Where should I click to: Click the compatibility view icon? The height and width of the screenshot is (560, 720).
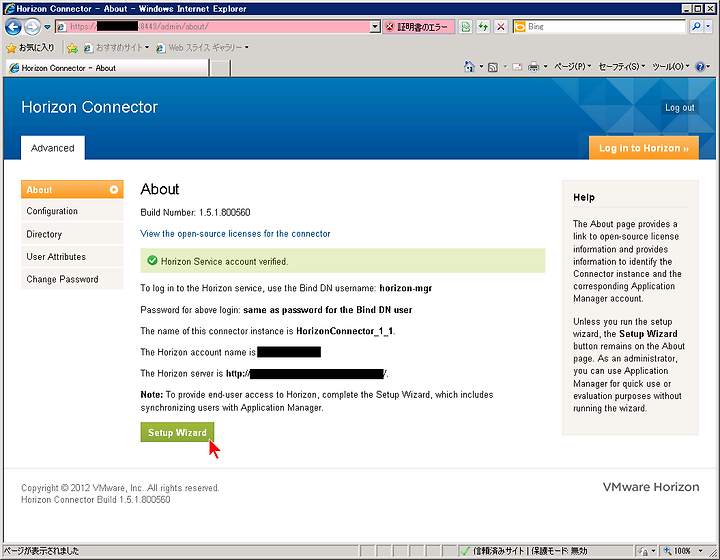click(466, 27)
